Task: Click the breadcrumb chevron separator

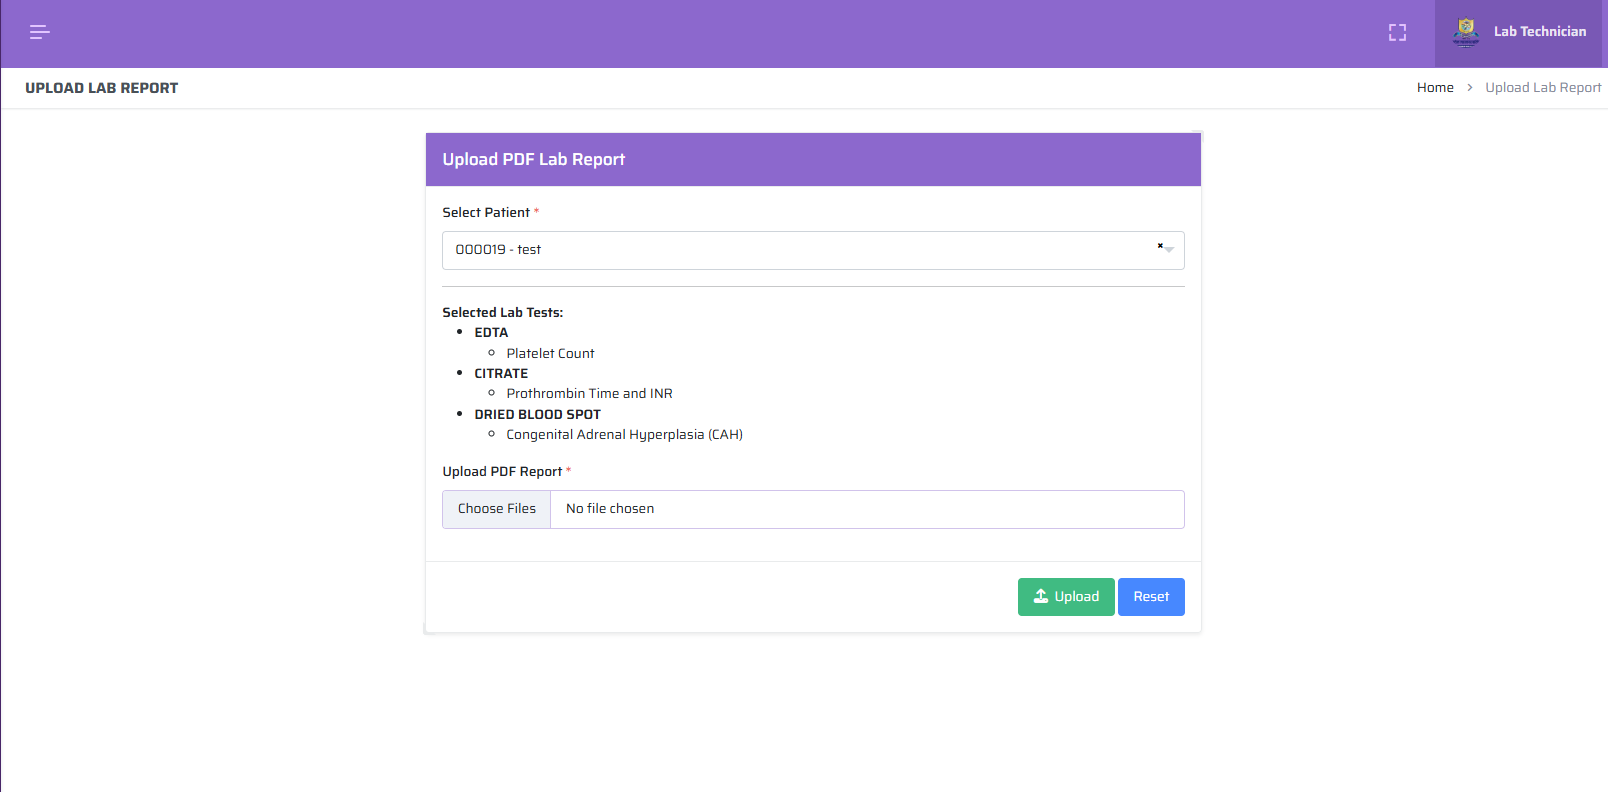Action: (1469, 88)
